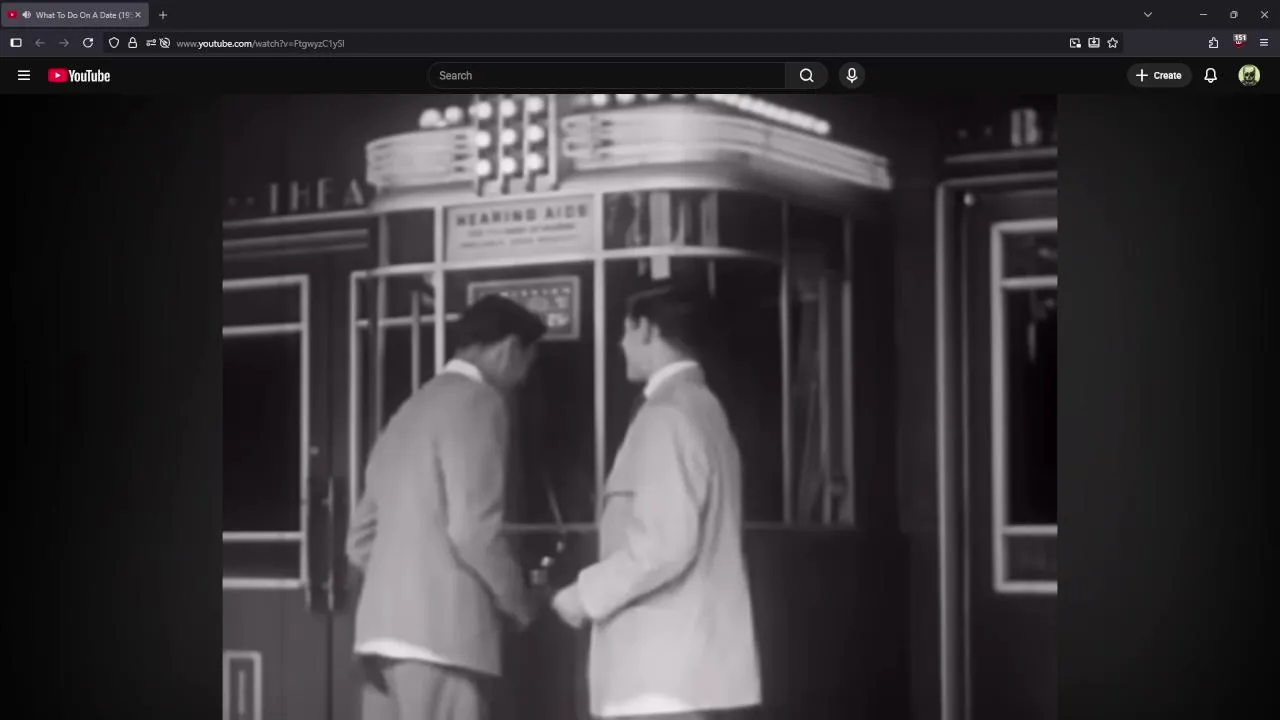The width and height of the screenshot is (1280, 720).
Task: Open the YouTube guide hamburger menu
Action: [24, 75]
